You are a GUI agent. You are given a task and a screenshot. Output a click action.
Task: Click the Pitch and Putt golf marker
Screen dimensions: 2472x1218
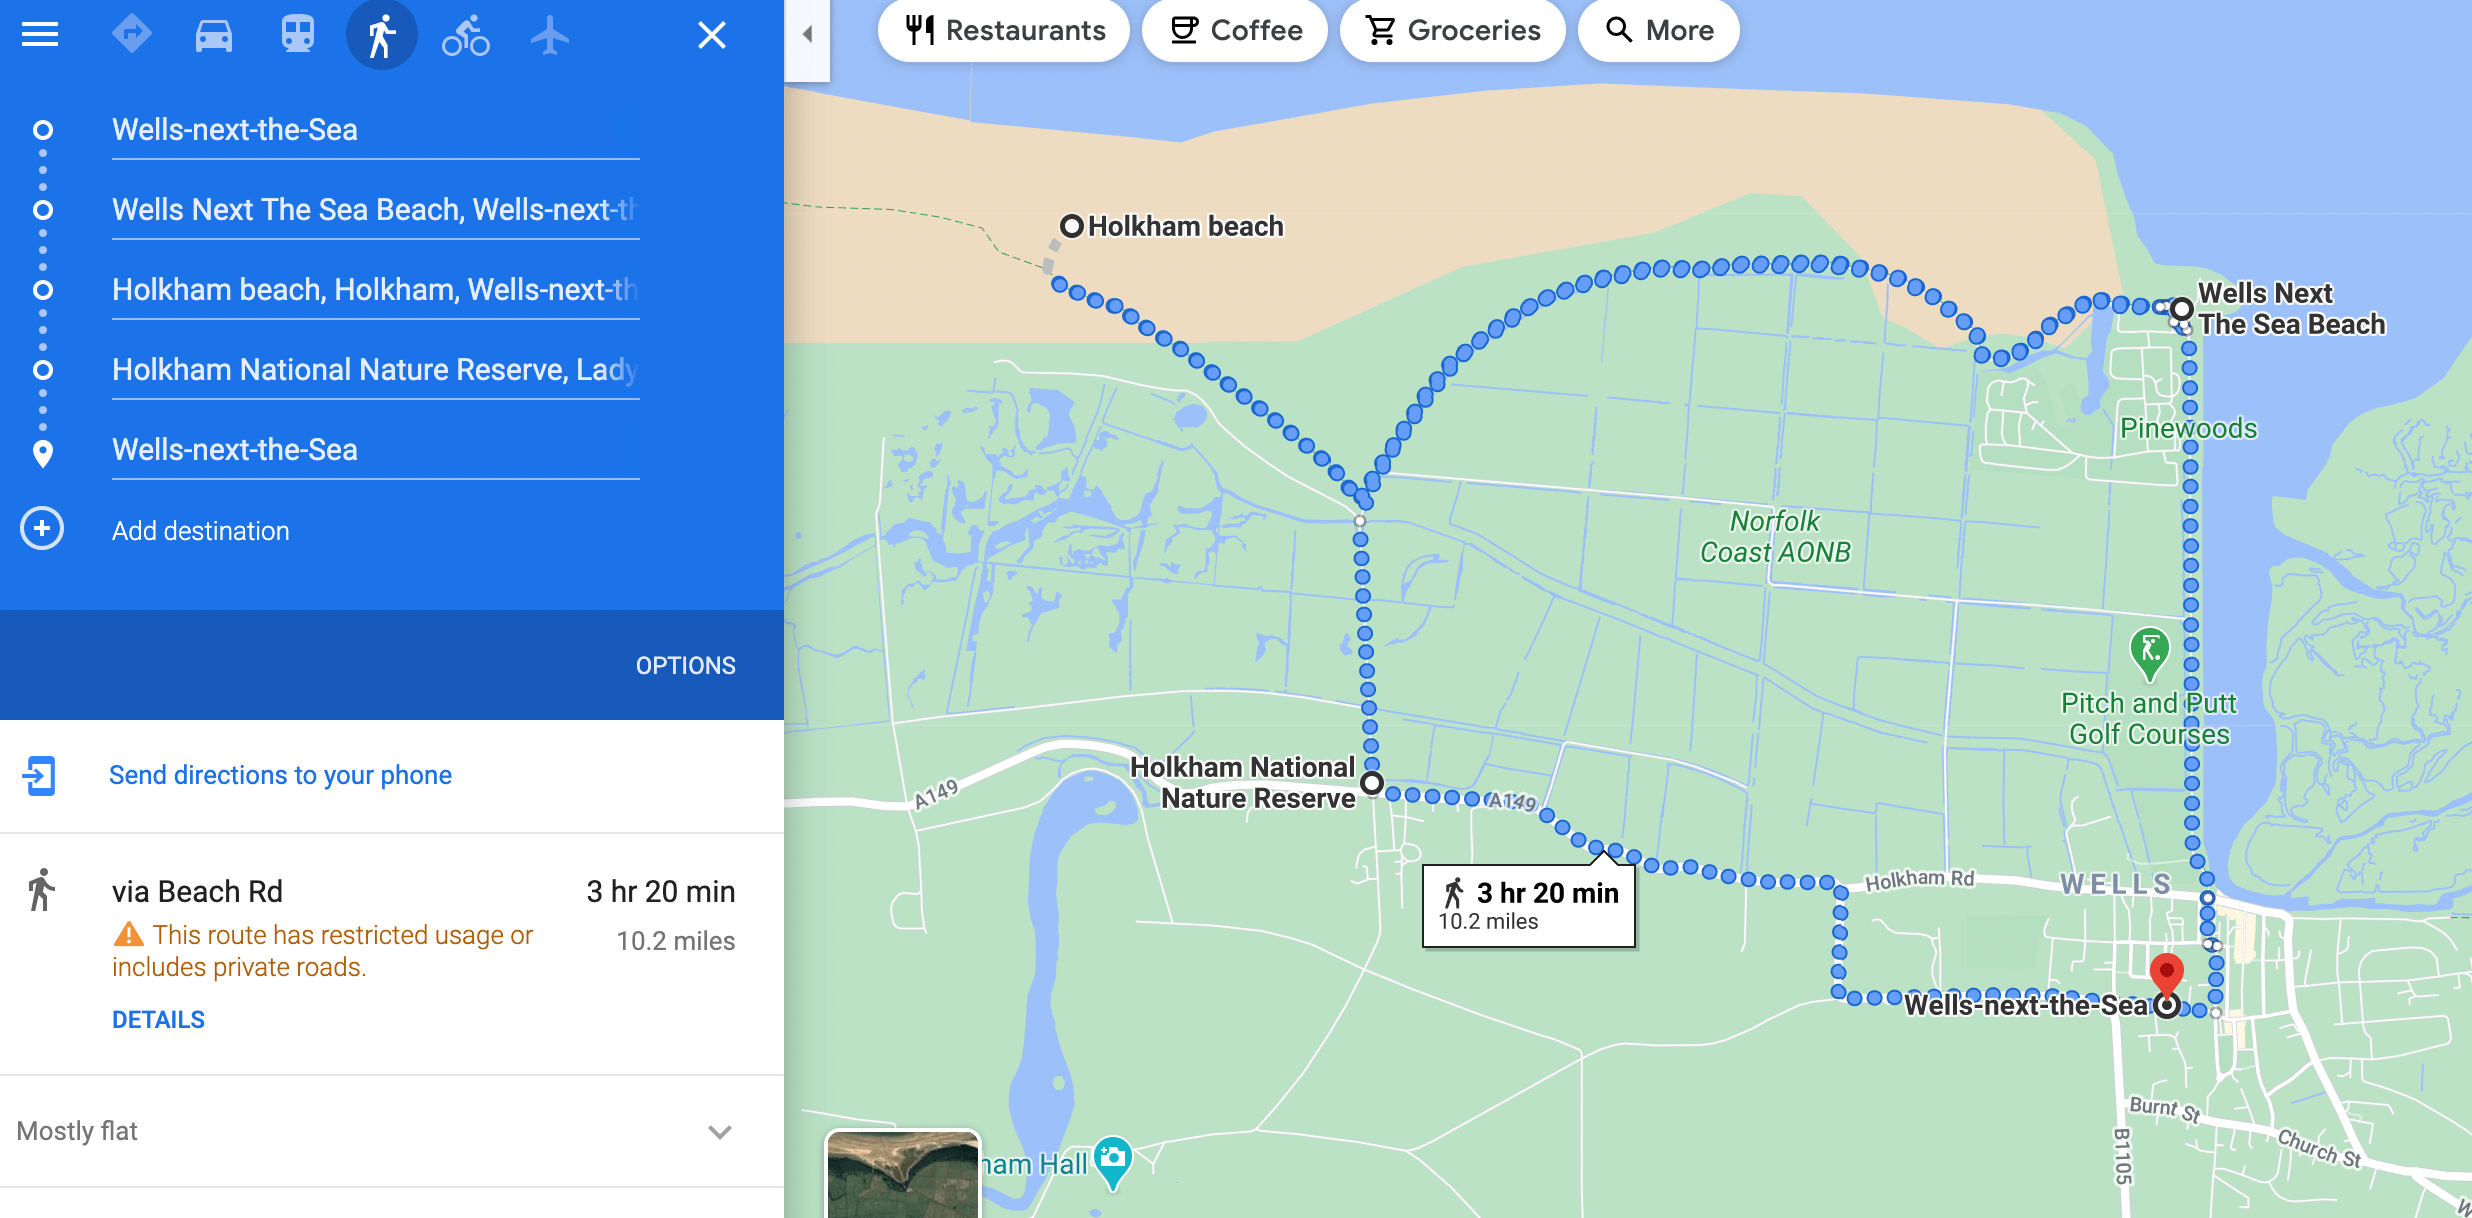tap(2149, 654)
